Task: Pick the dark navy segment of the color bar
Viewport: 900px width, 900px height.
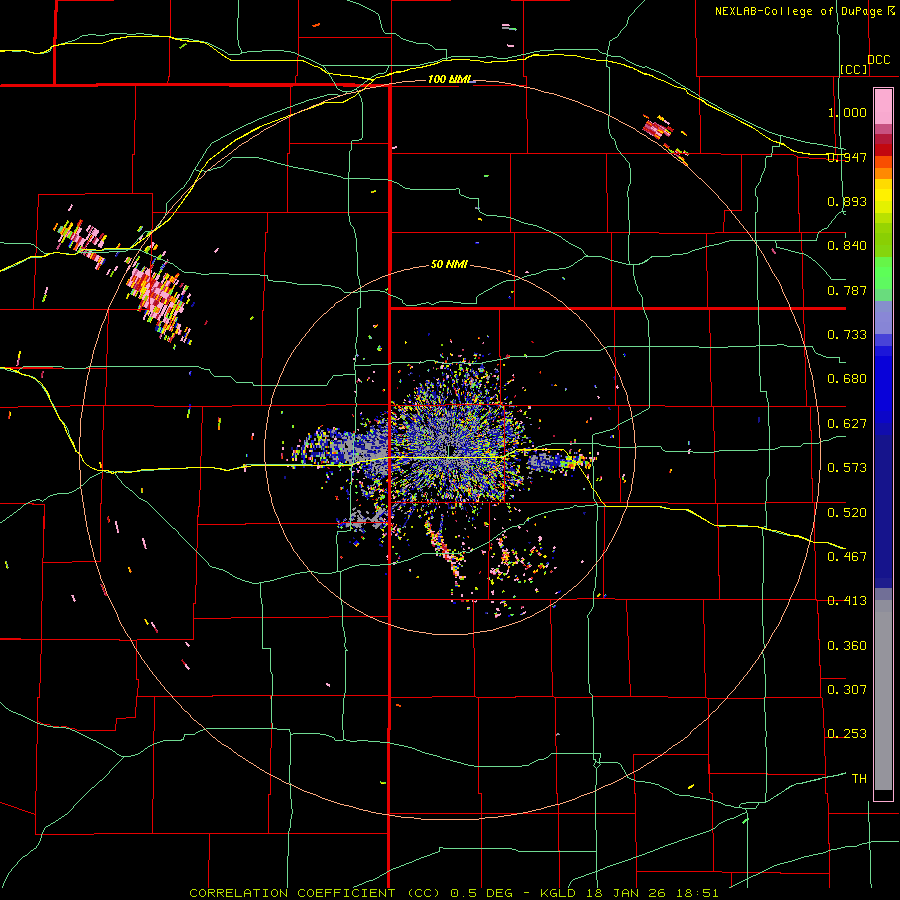Action: click(883, 511)
